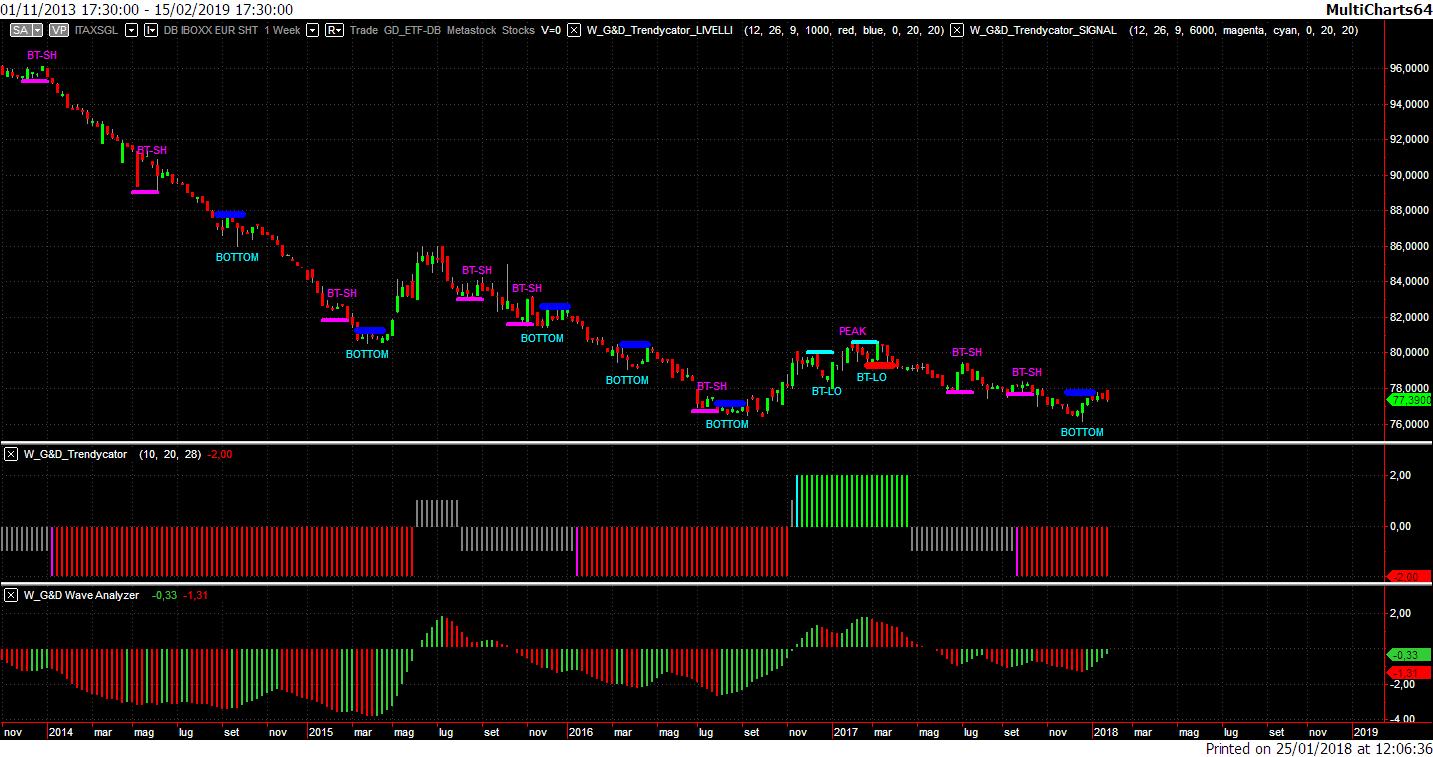The width and height of the screenshot is (1433, 757).
Task: Open the R range dropdown
Action: point(334,30)
